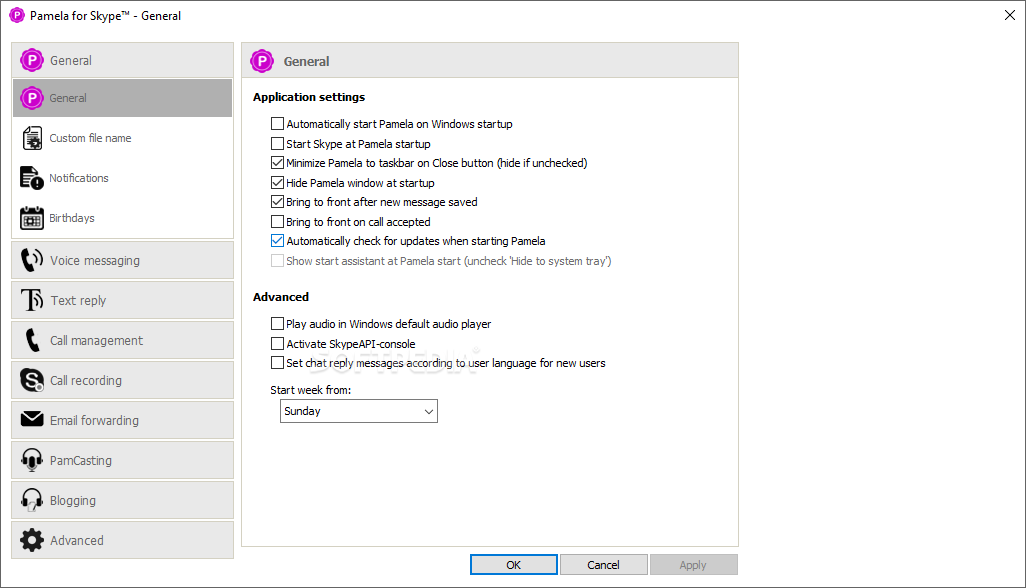The height and width of the screenshot is (588, 1026).
Task: Disable Bring to front after new message saved
Action: click(x=277, y=202)
